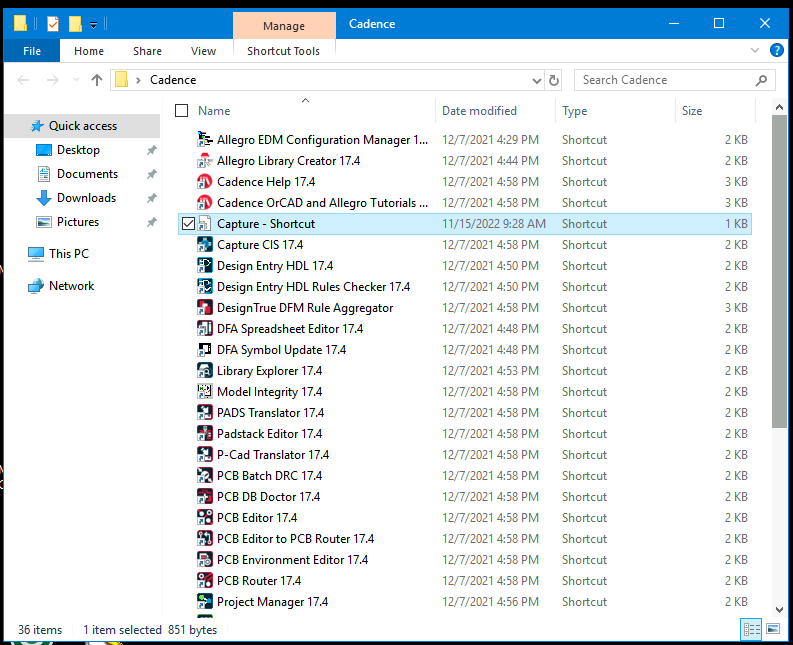Sort by Name column header
This screenshot has width=793, height=645.
pos(214,111)
